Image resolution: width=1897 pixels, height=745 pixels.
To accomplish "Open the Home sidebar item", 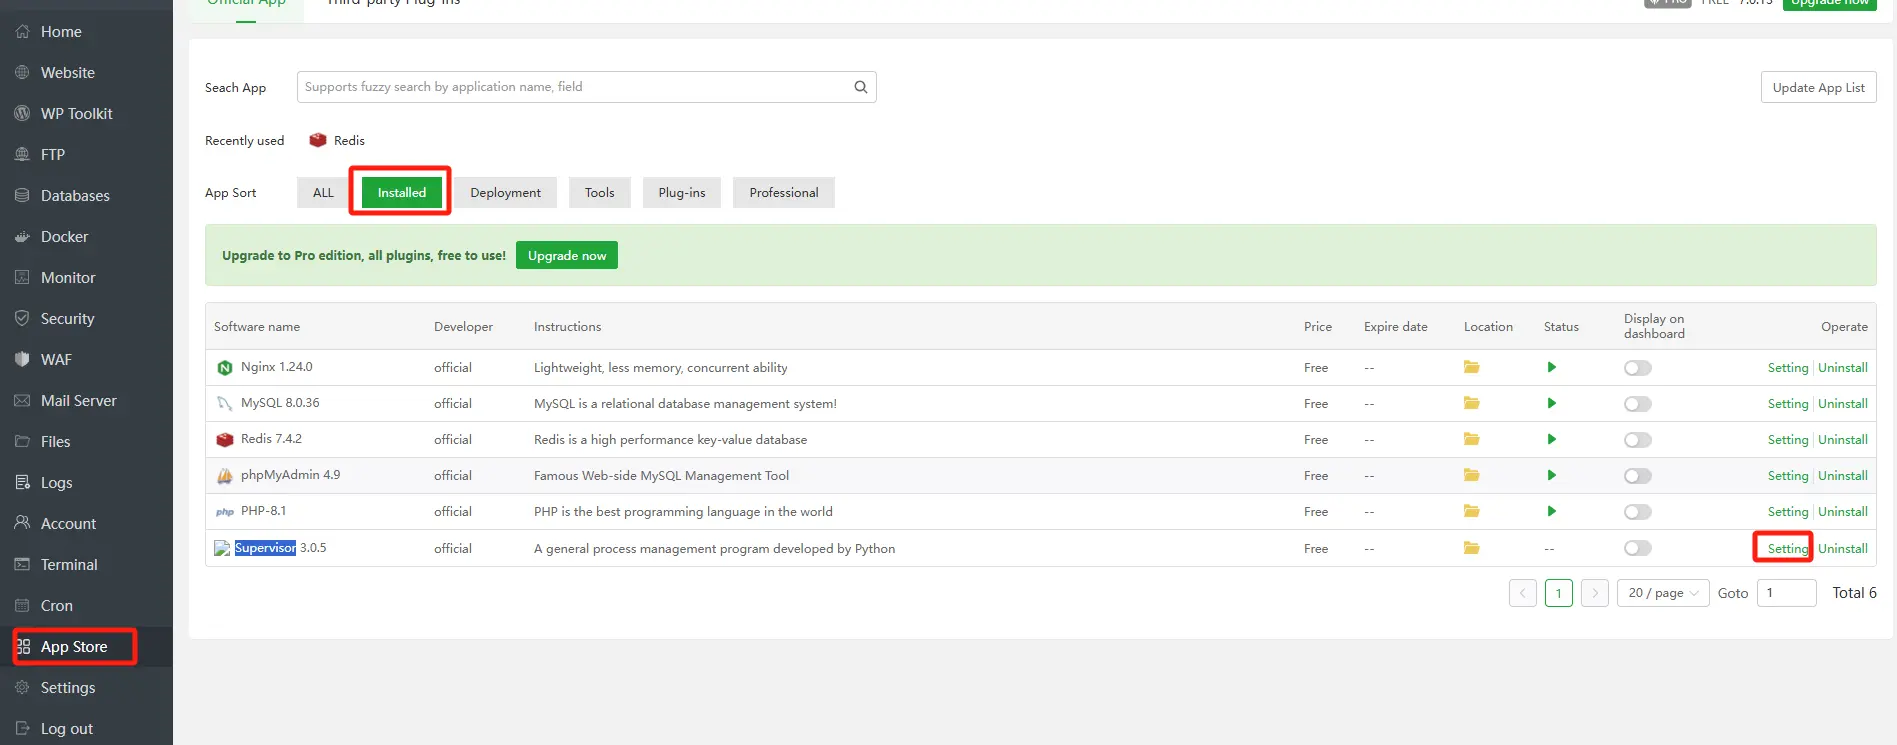I will pyautogui.click(x=61, y=32).
